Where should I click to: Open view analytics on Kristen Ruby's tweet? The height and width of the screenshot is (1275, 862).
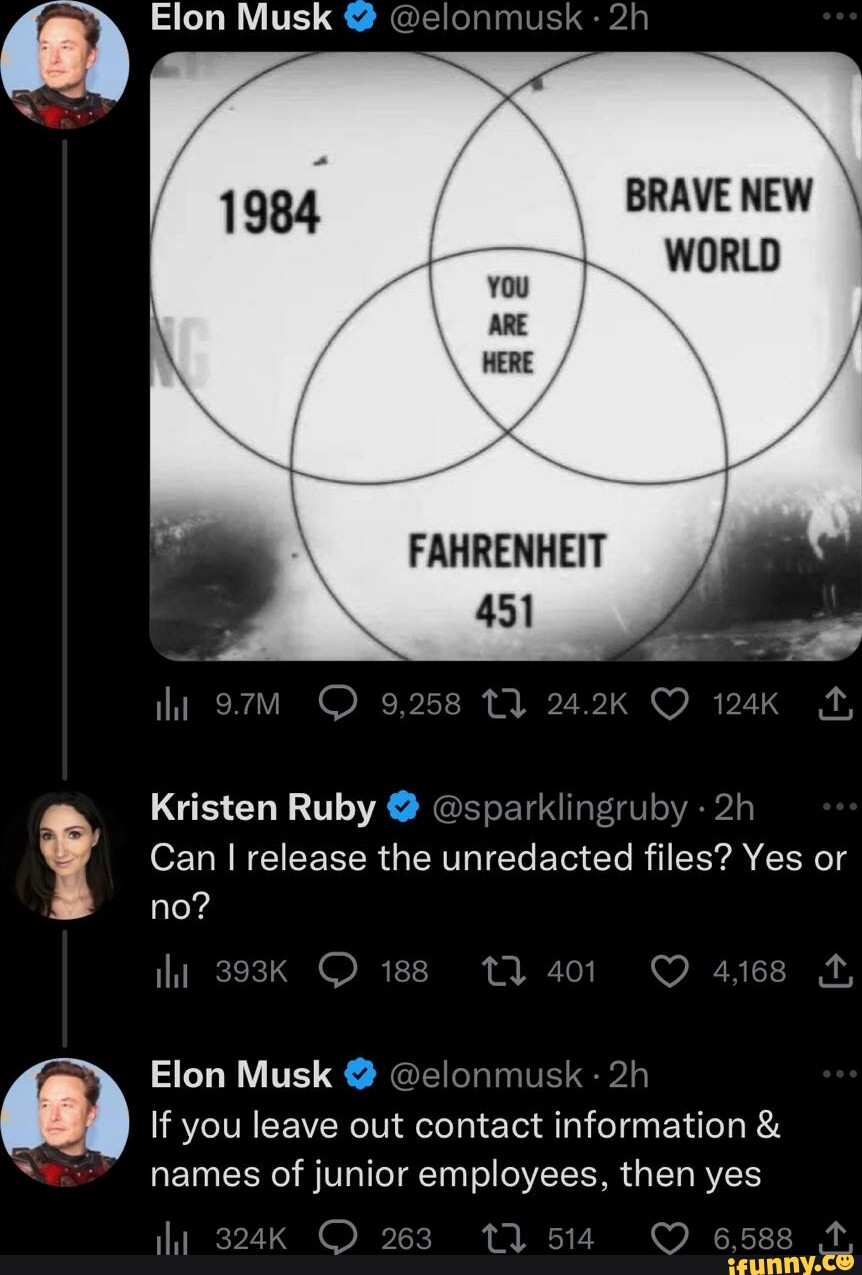coord(174,970)
